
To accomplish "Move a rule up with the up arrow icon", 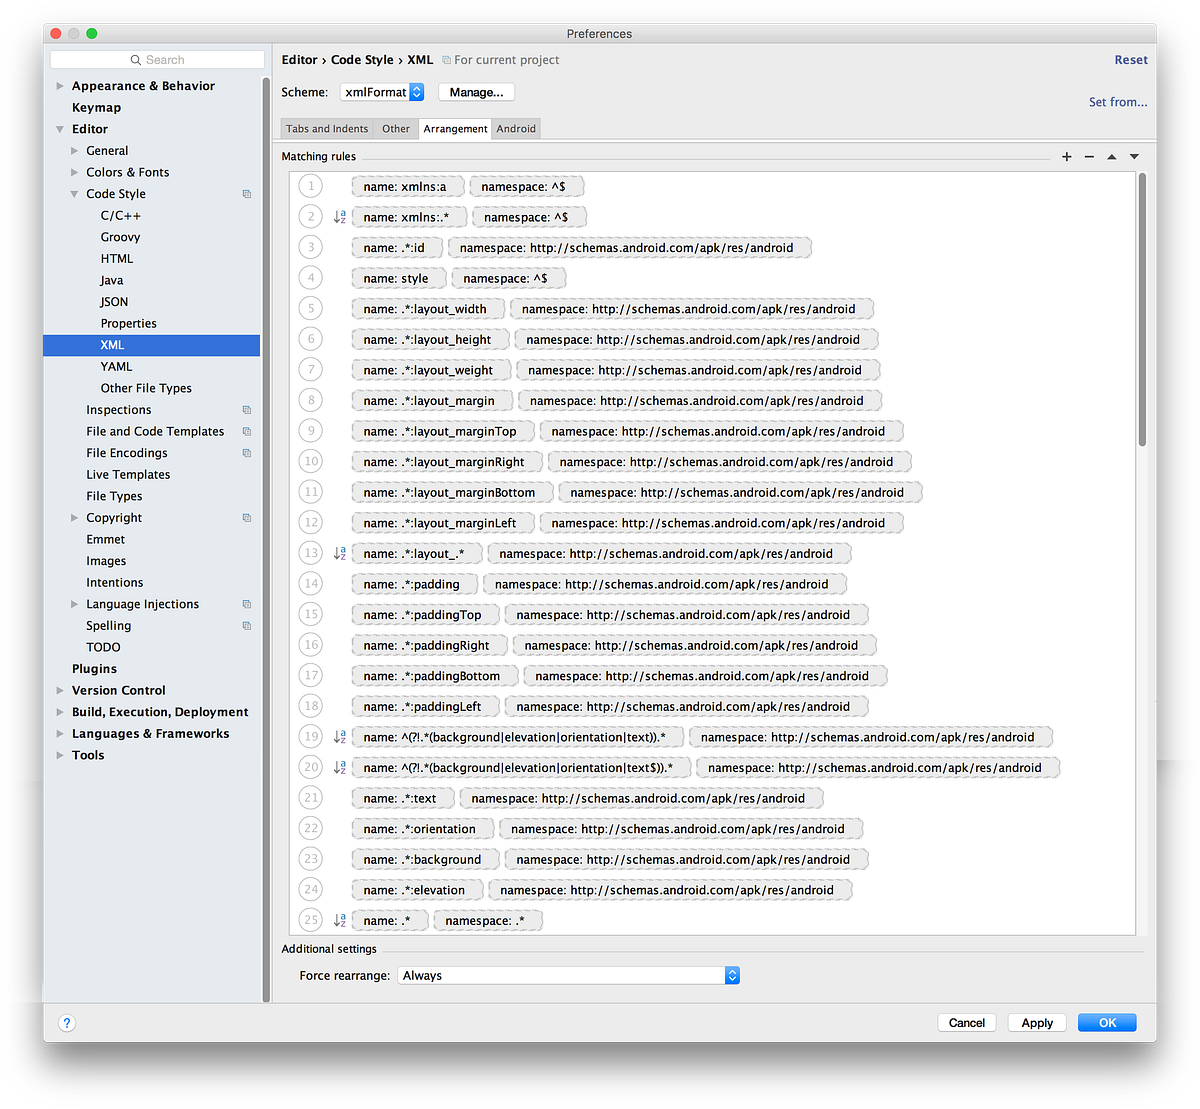I will [1111, 156].
